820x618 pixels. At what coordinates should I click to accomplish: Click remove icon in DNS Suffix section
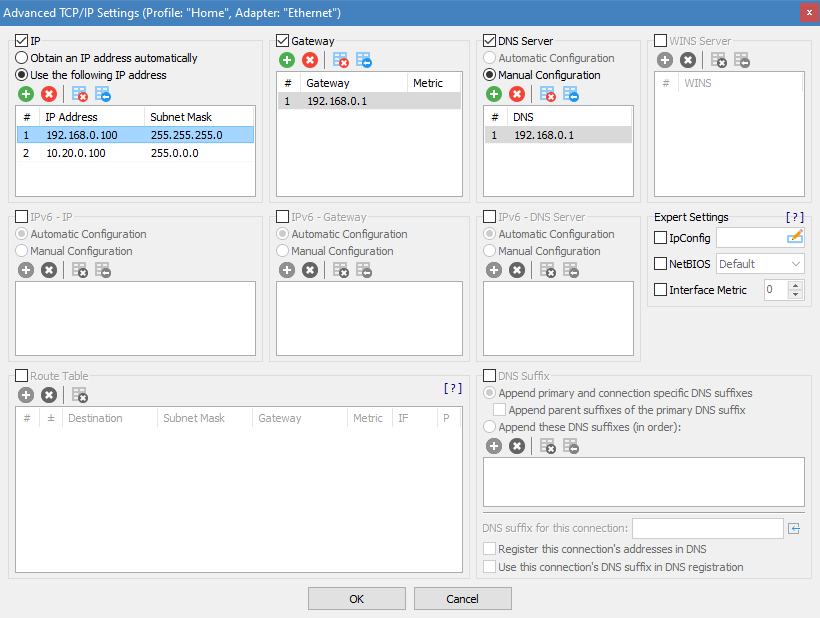tap(517, 446)
